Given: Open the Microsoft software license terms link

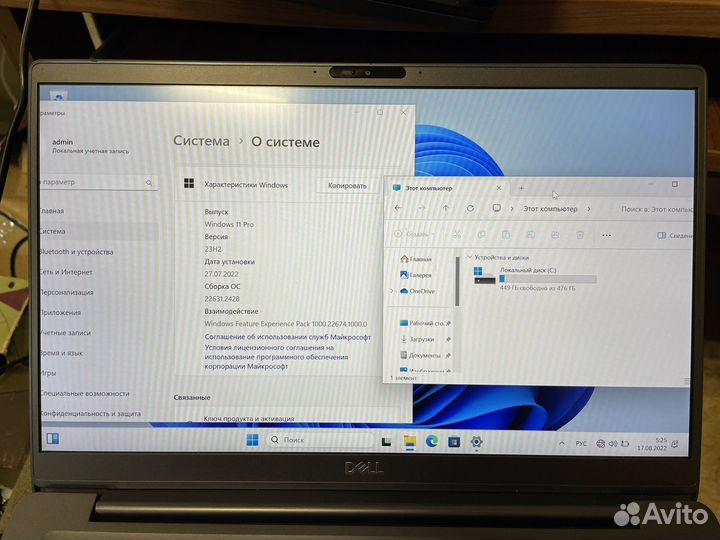Looking at the screenshot, I should 276,357.
